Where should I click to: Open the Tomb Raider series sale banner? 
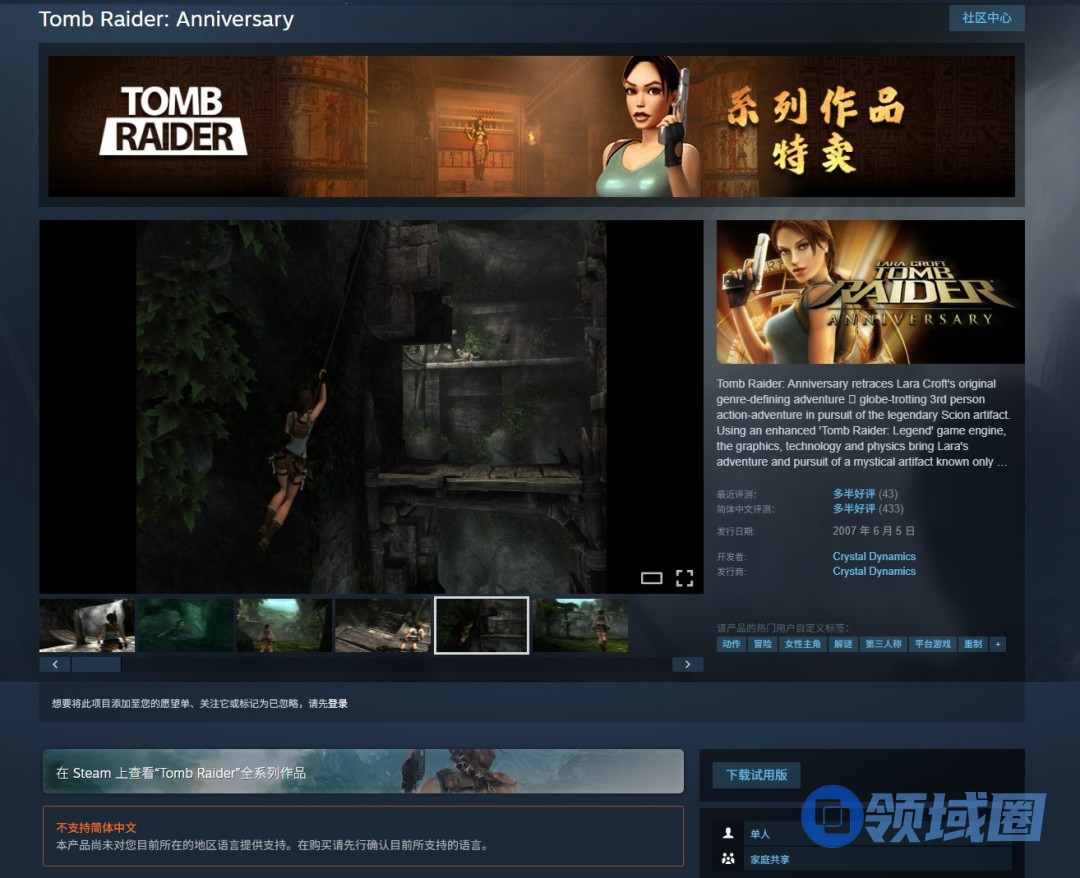531,126
